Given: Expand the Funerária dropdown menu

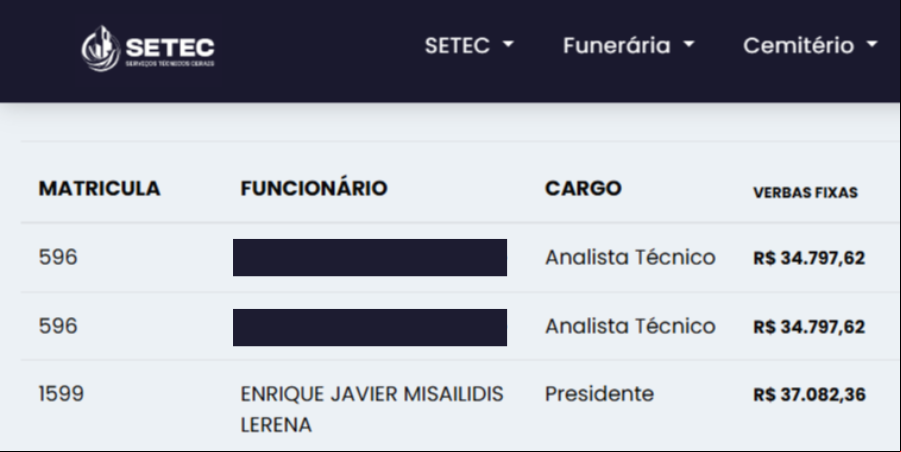Looking at the screenshot, I should pyautogui.click(x=629, y=45).
